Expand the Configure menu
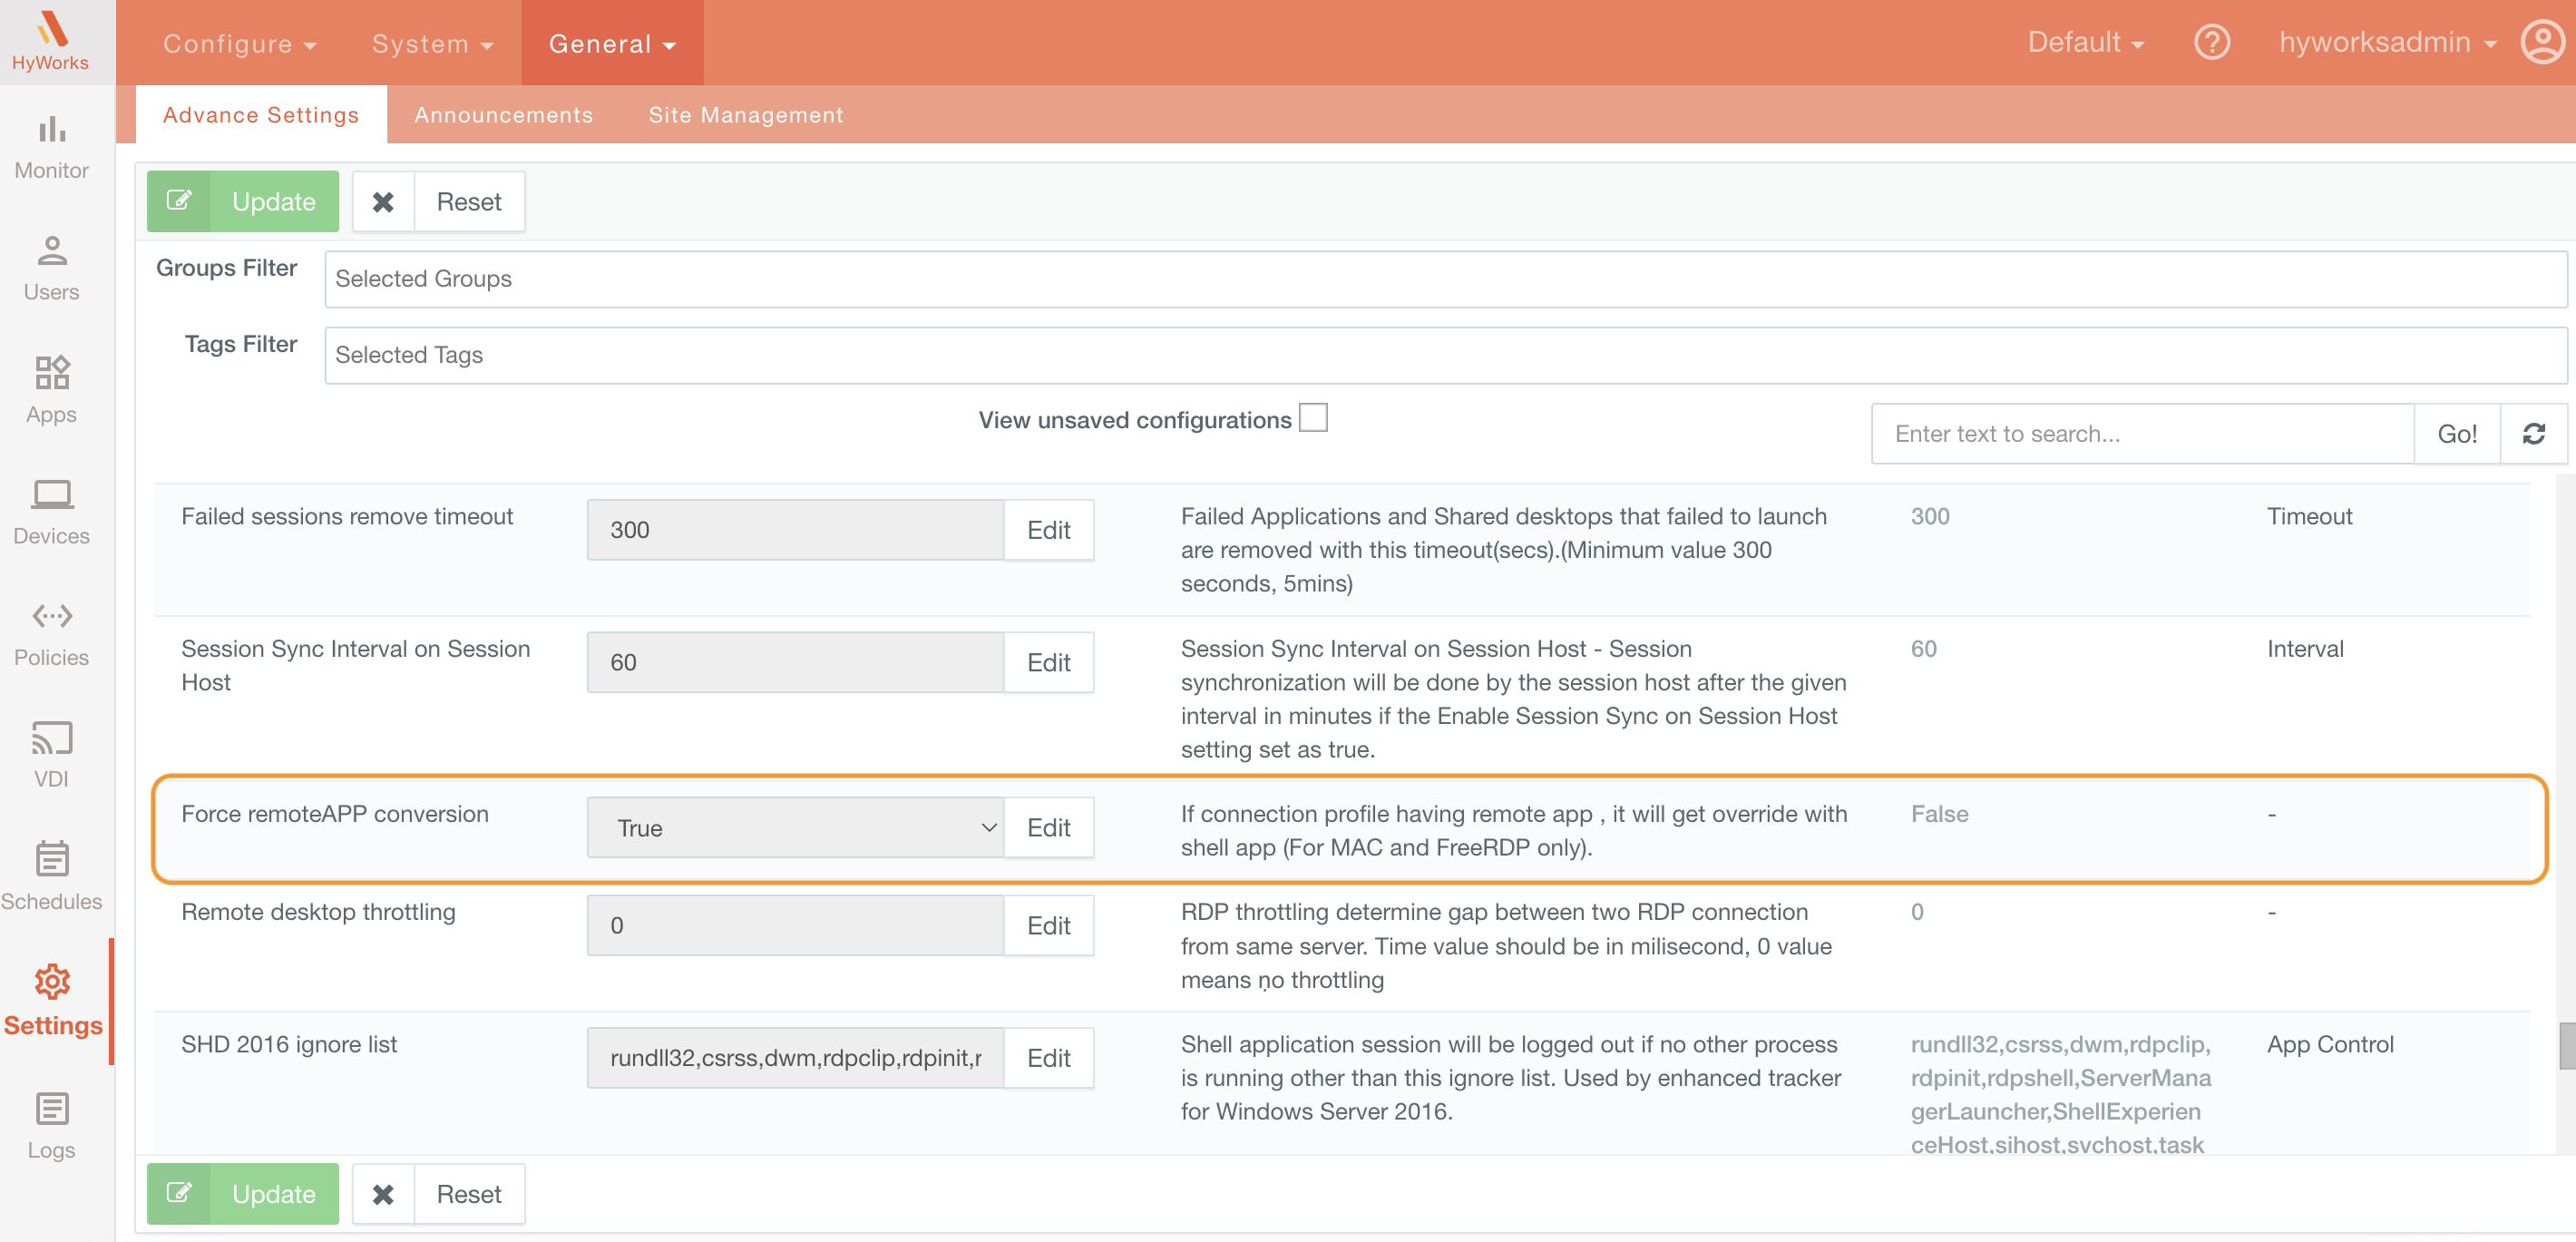 tap(240, 44)
